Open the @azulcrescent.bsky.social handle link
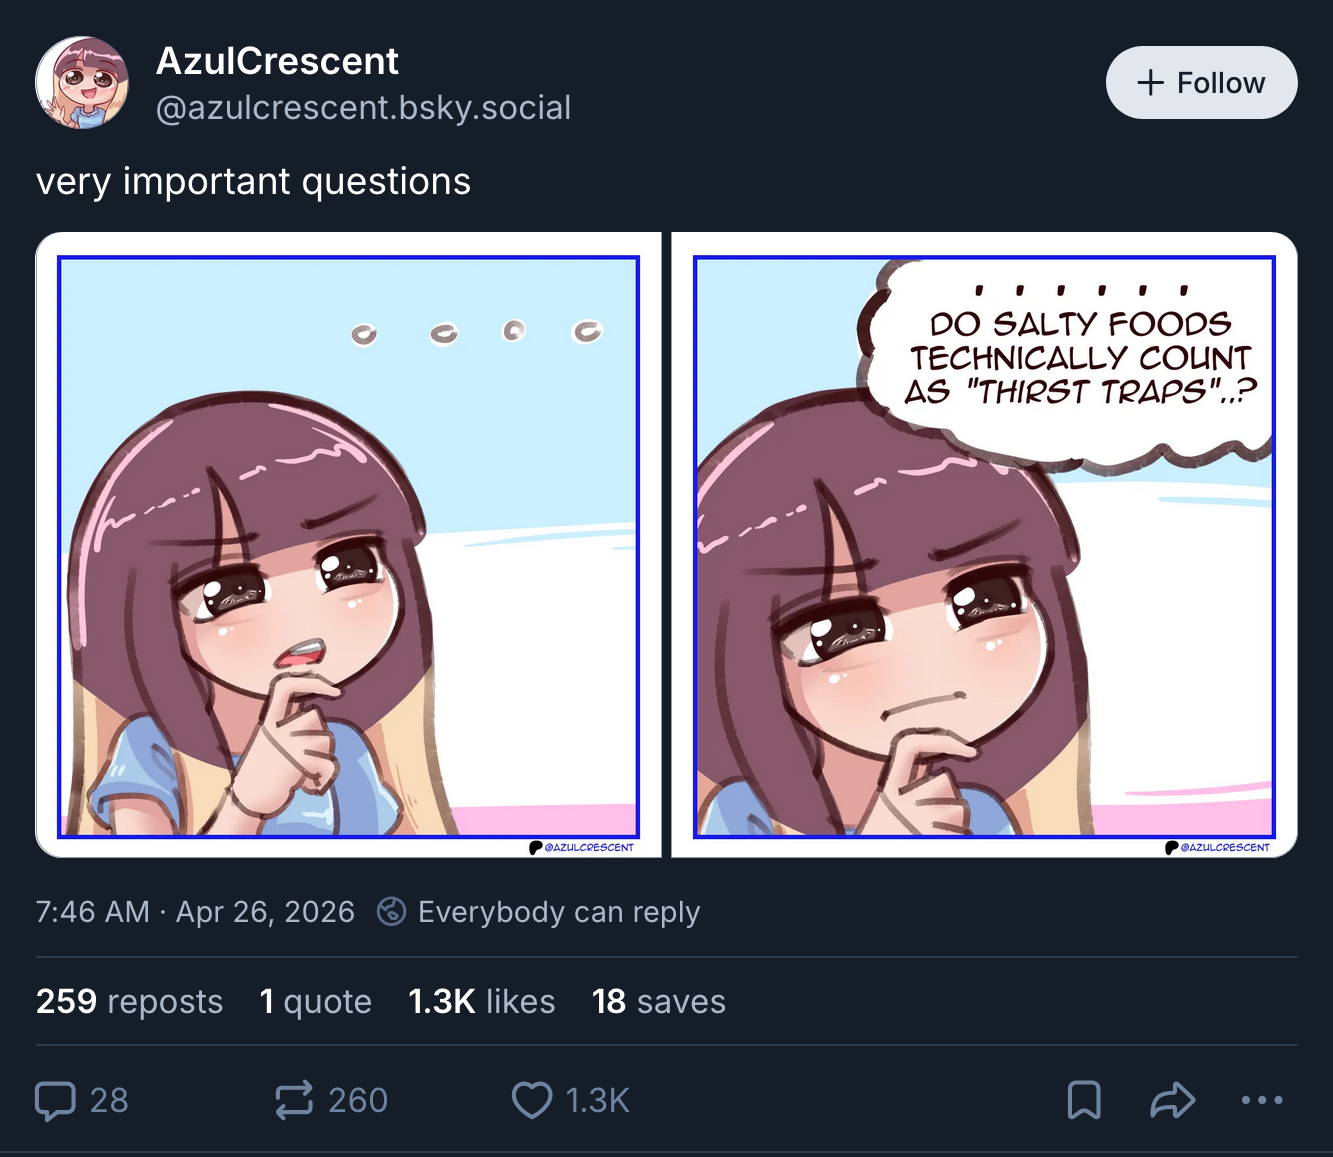Screen dimensions: 1333x1157 point(363,108)
